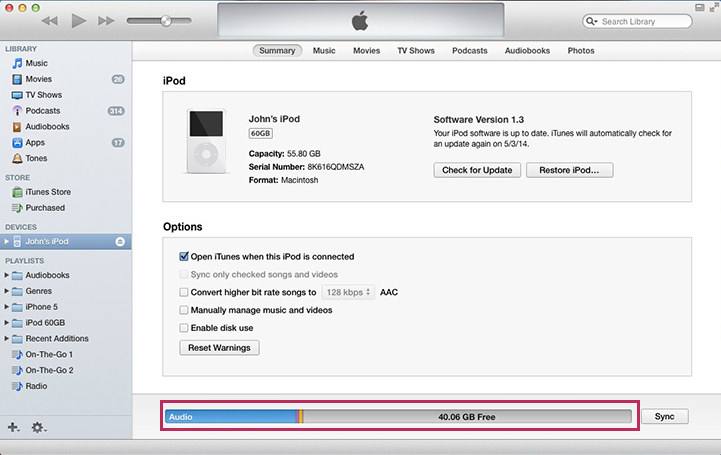
Task: Open the Audiobooks library icon
Action: 17,127
